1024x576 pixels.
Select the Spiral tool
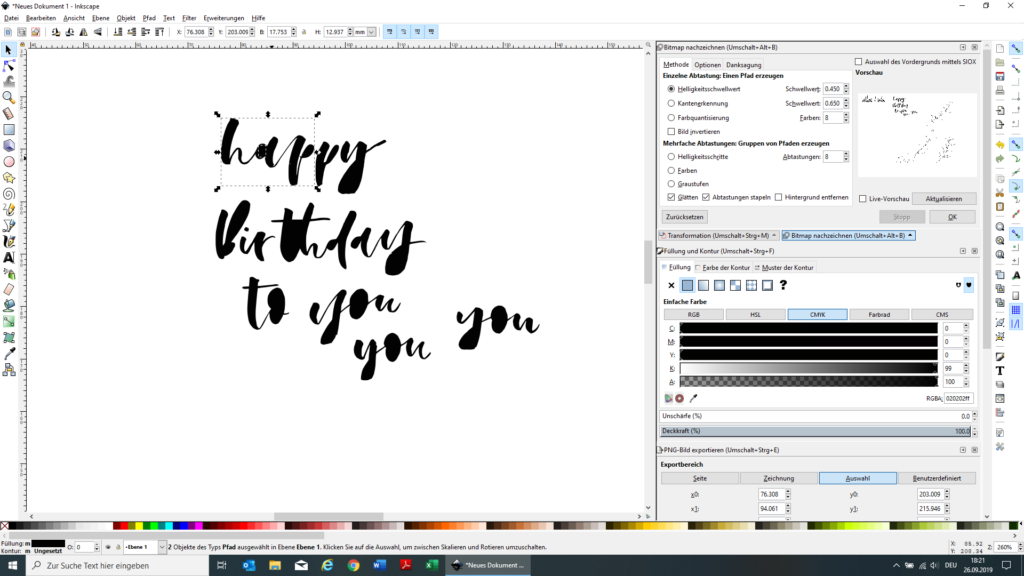click(x=9, y=193)
